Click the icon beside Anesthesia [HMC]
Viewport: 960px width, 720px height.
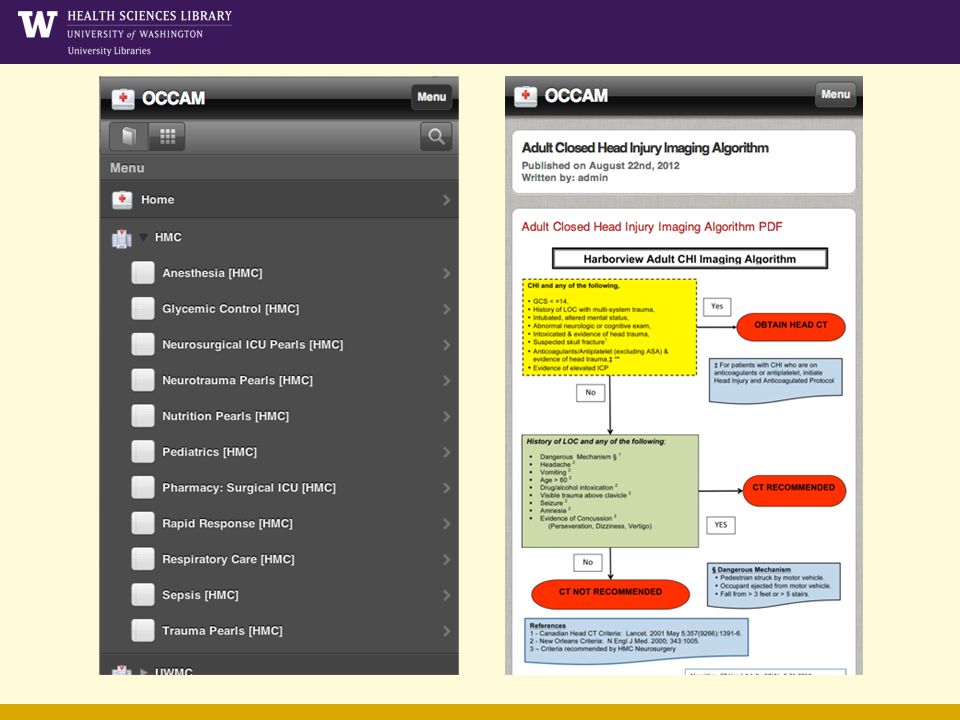pos(143,273)
